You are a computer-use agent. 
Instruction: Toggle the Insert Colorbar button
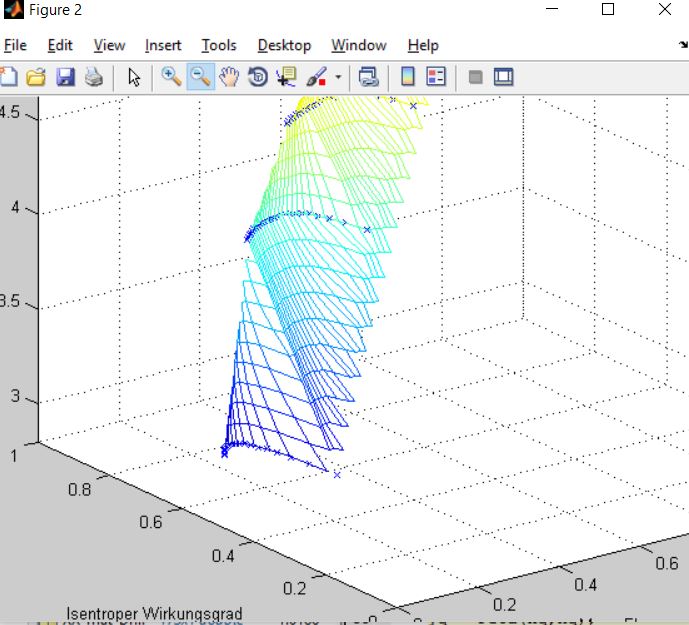click(x=407, y=77)
